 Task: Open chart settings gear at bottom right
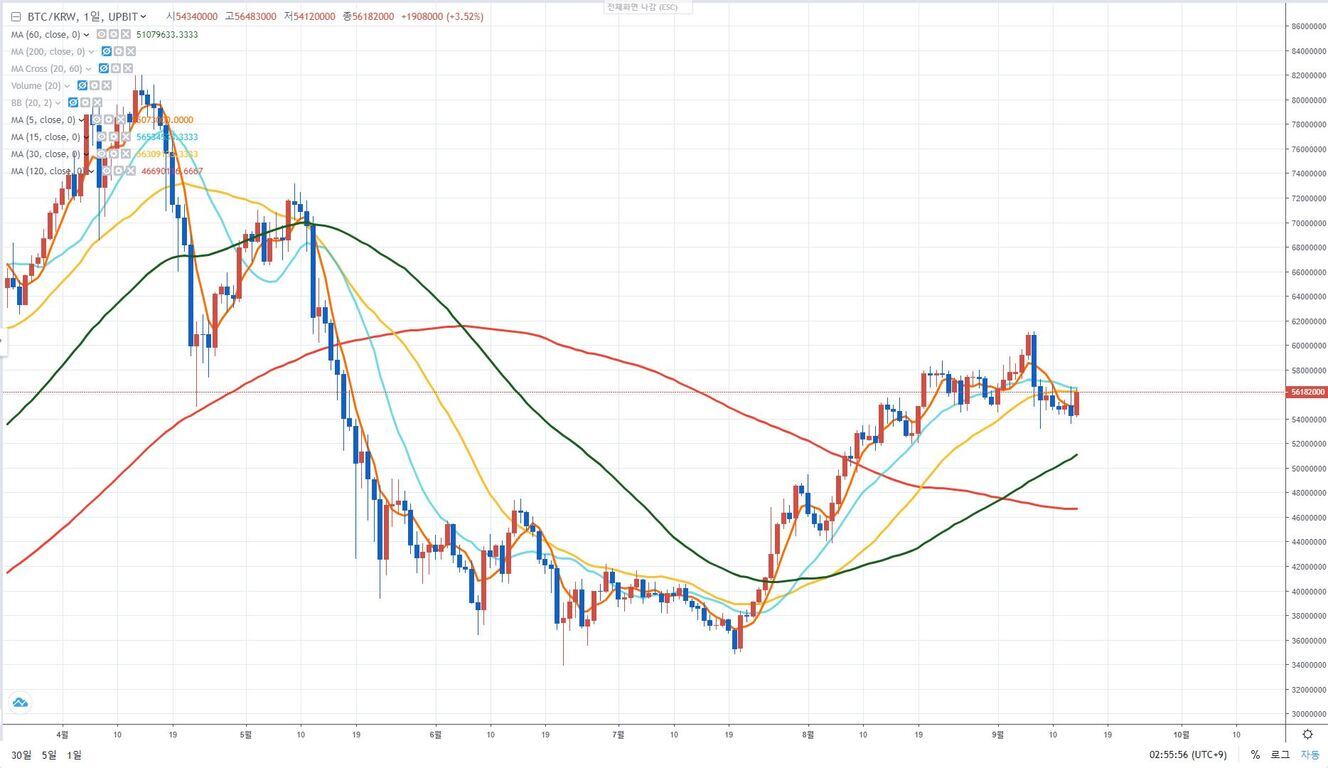(x=1307, y=734)
